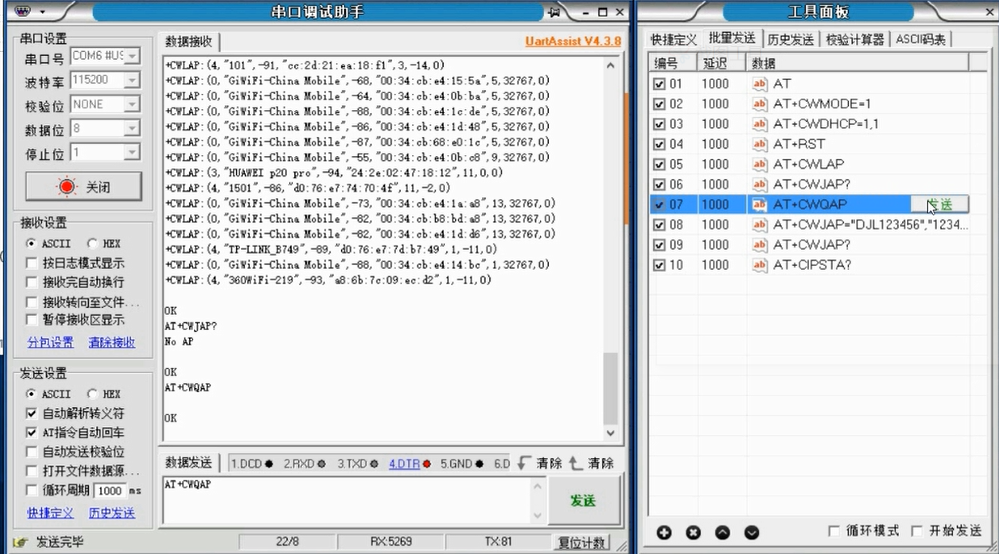
Task: Click the red close-port button
Action: 83,187
